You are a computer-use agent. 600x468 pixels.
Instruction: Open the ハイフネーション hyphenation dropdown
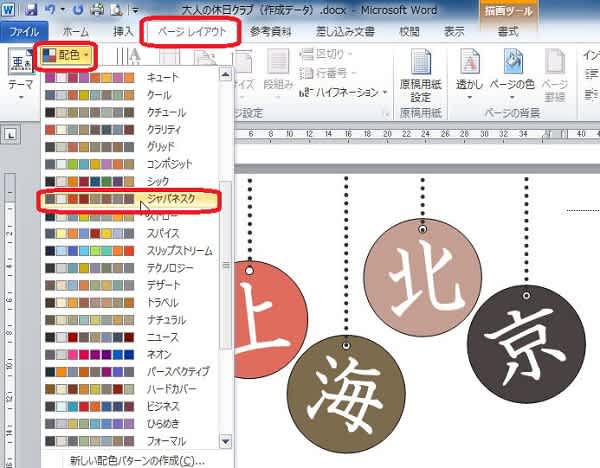pos(345,92)
